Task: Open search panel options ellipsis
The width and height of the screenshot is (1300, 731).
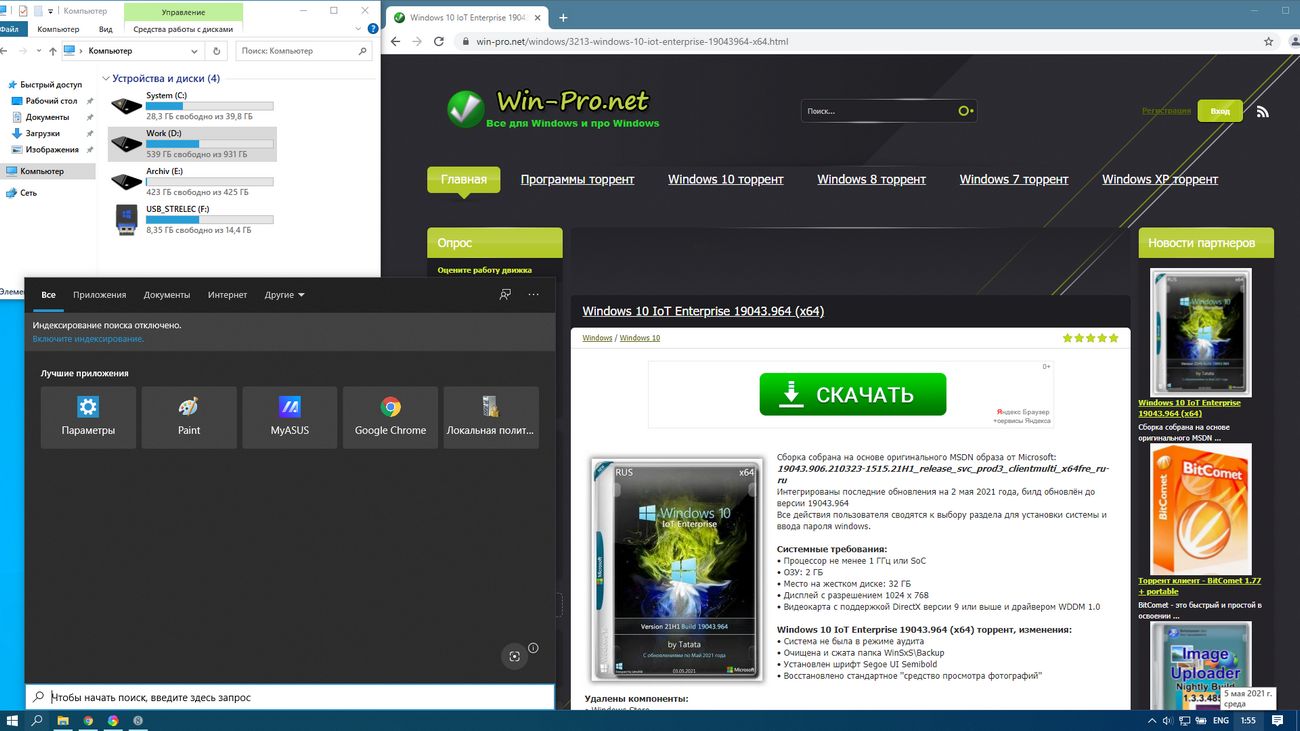Action: [x=534, y=295]
